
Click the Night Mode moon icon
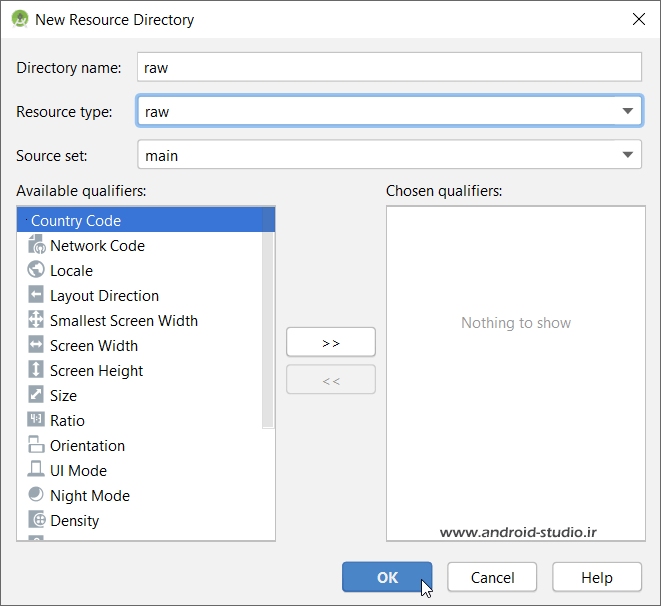coord(36,495)
